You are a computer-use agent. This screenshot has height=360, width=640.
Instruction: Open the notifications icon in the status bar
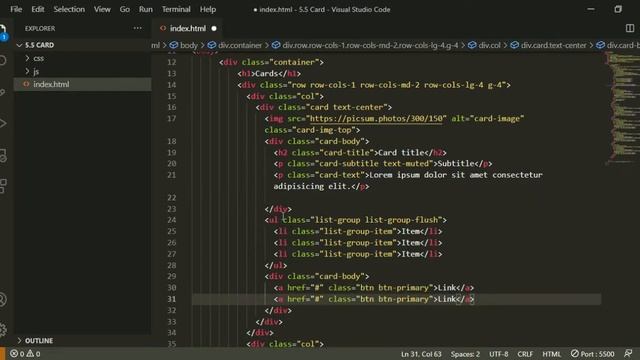pyautogui.click(x=629, y=353)
